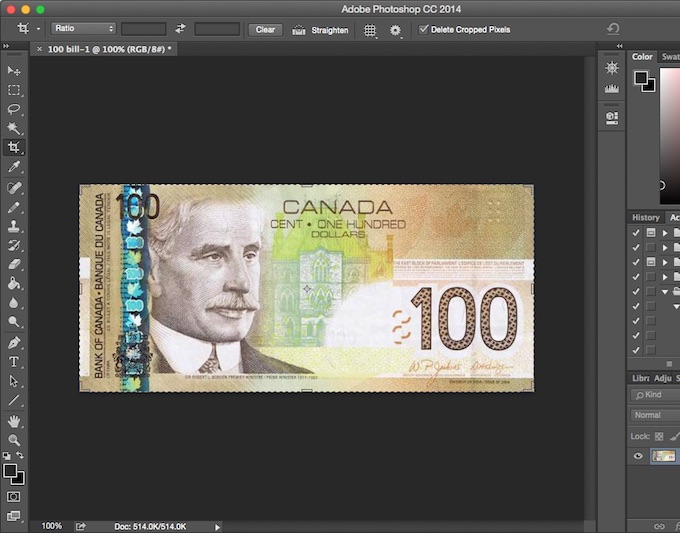Open crop overlay grid options
The image size is (680, 533).
(x=370, y=30)
